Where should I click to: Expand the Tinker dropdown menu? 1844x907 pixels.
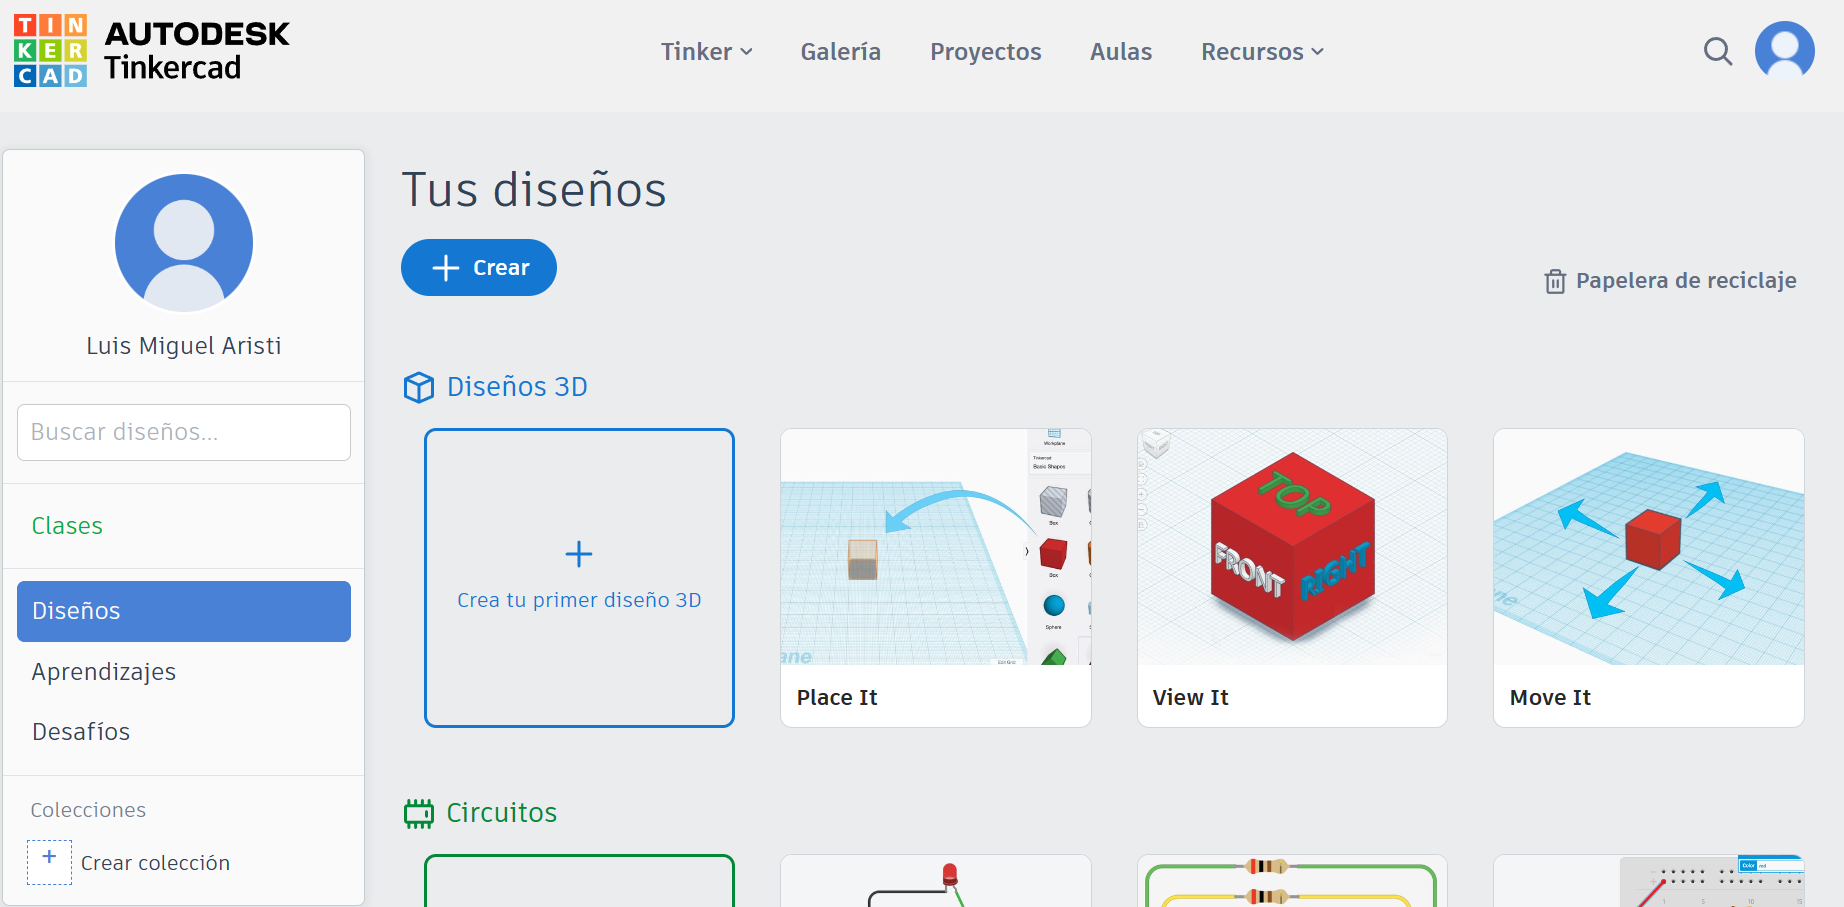707,52
